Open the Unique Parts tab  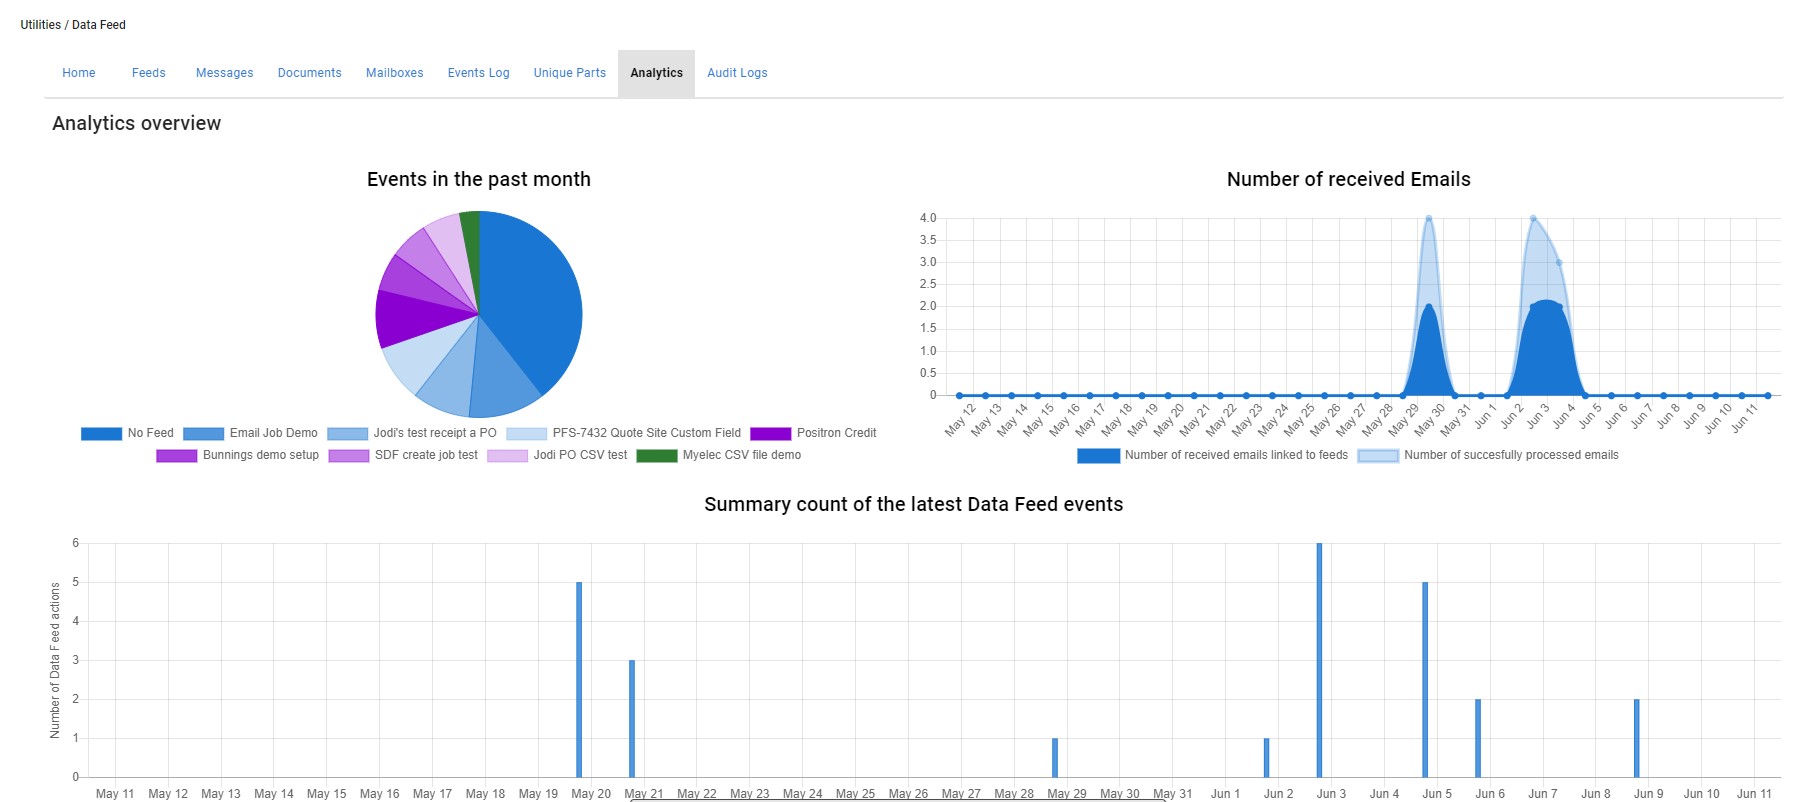tap(569, 73)
